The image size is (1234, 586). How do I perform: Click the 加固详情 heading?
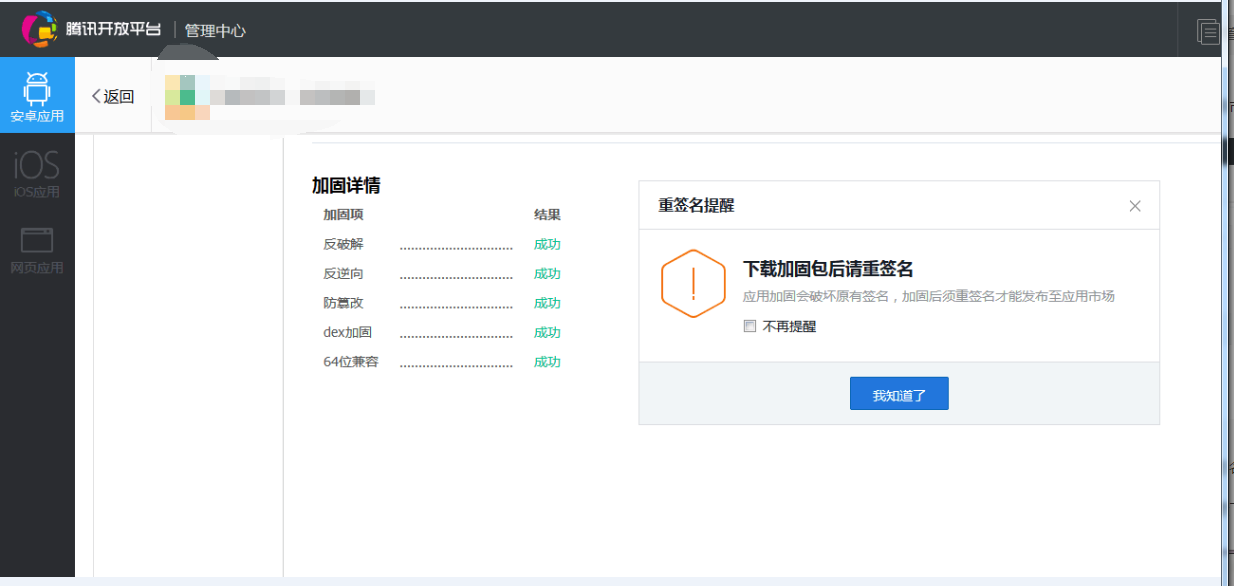[346, 186]
